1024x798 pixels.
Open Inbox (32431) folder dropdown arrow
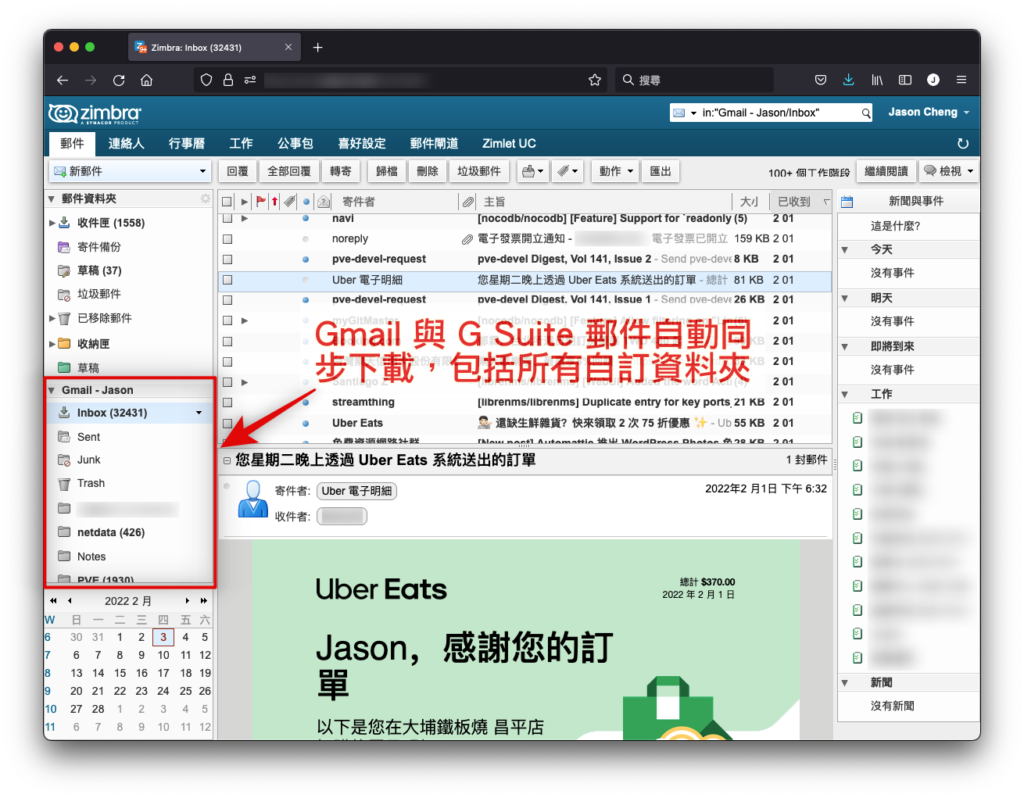[199, 413]
